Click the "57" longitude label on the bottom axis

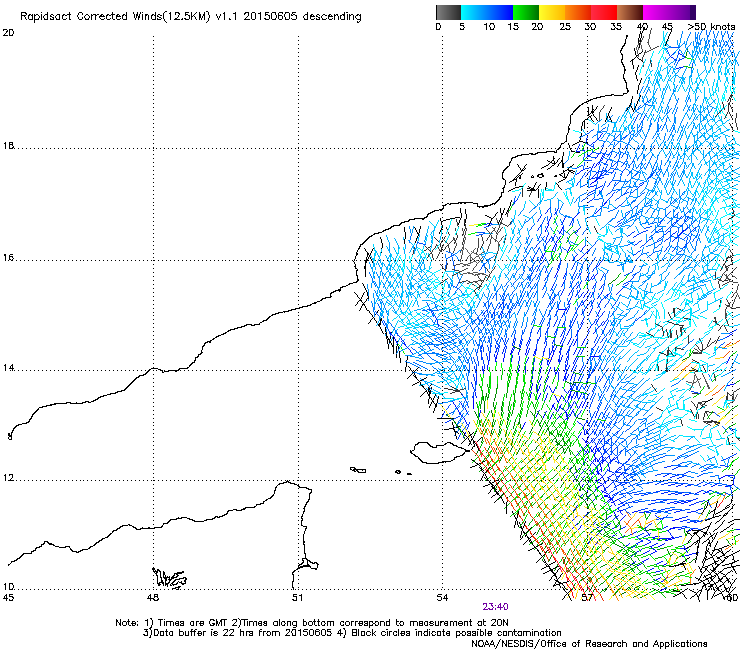(x=587, y=598)
